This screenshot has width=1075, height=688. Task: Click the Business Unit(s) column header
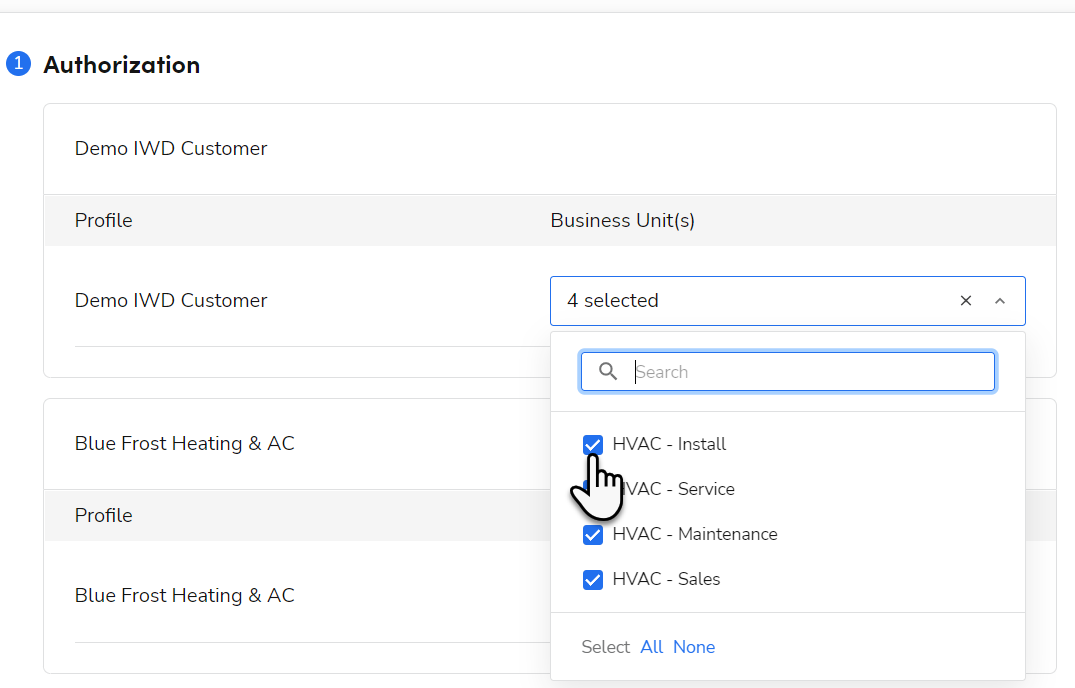(x=622, y=220)
